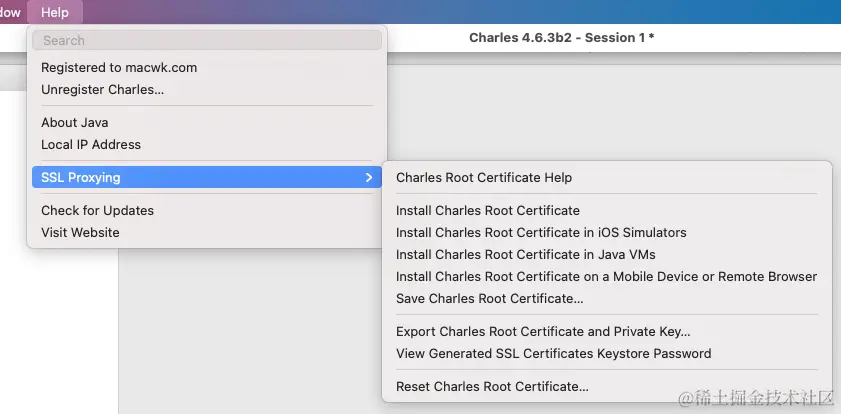The image size is (841, 414).
Task: Open Charles Root Certificate Help
Action: point(484,178)
